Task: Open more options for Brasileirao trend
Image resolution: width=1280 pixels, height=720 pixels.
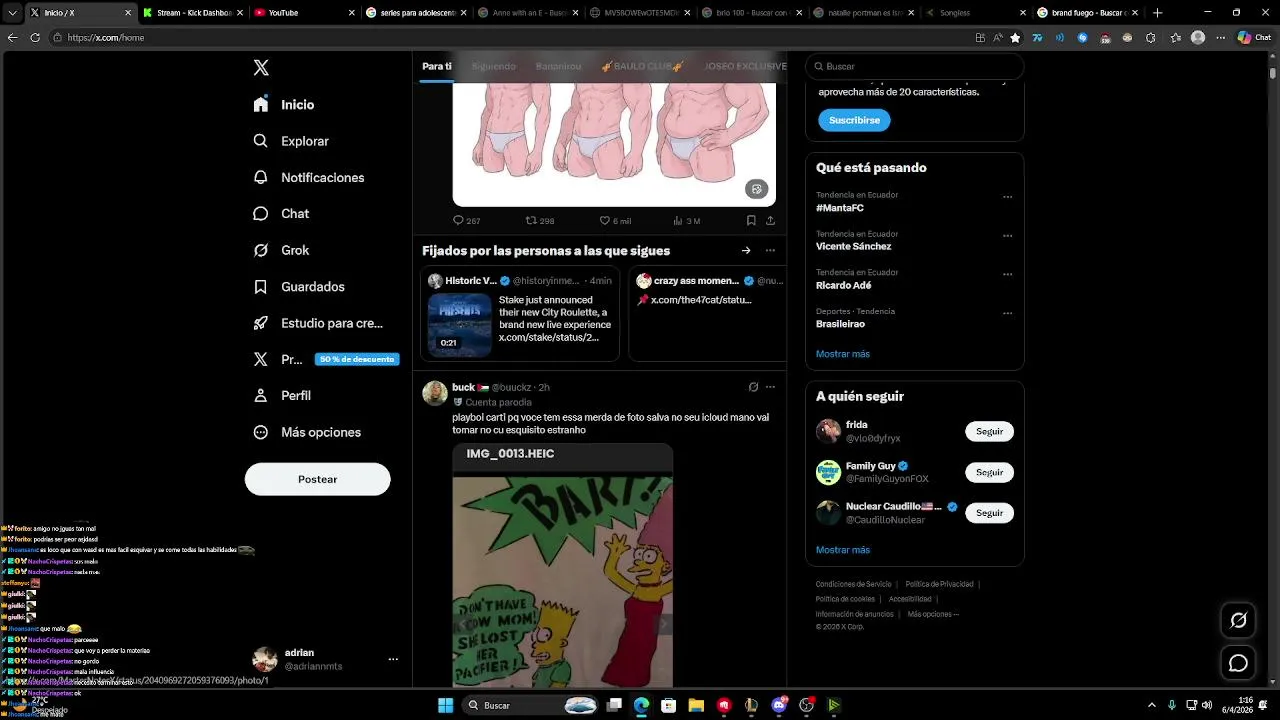Action: 1007,313
